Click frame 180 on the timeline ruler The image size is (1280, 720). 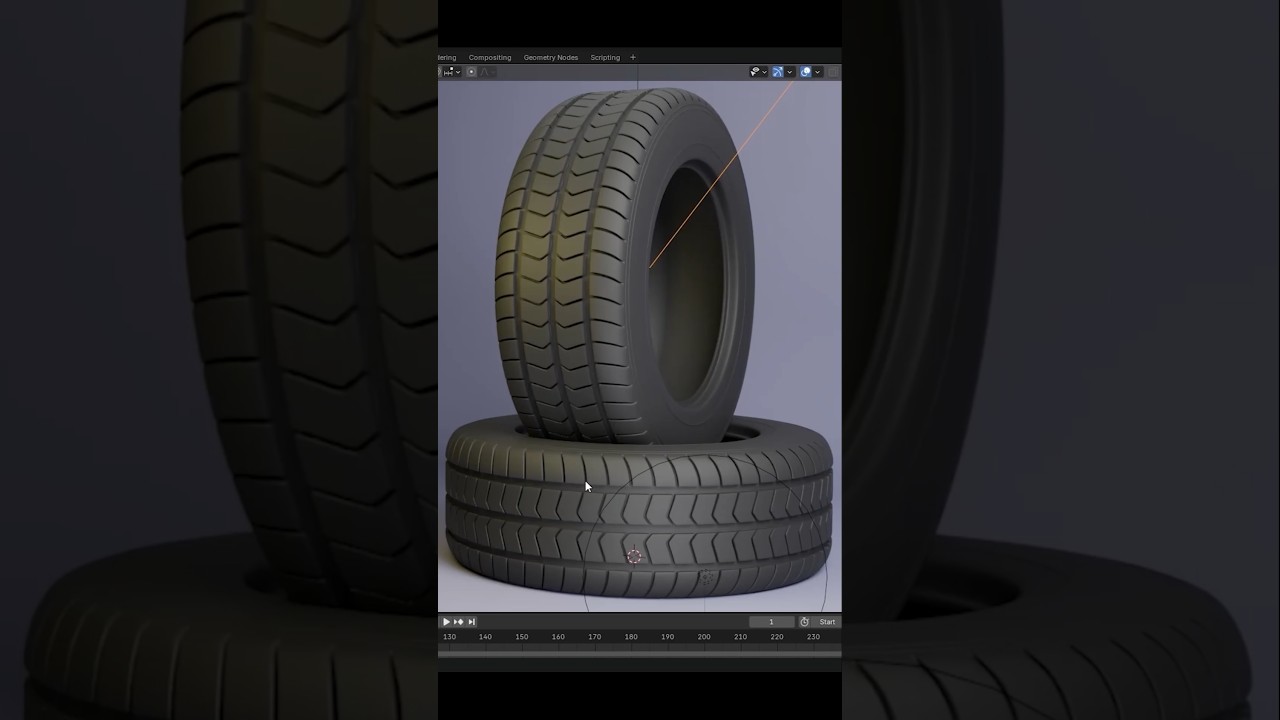click(x=631, y=637)
